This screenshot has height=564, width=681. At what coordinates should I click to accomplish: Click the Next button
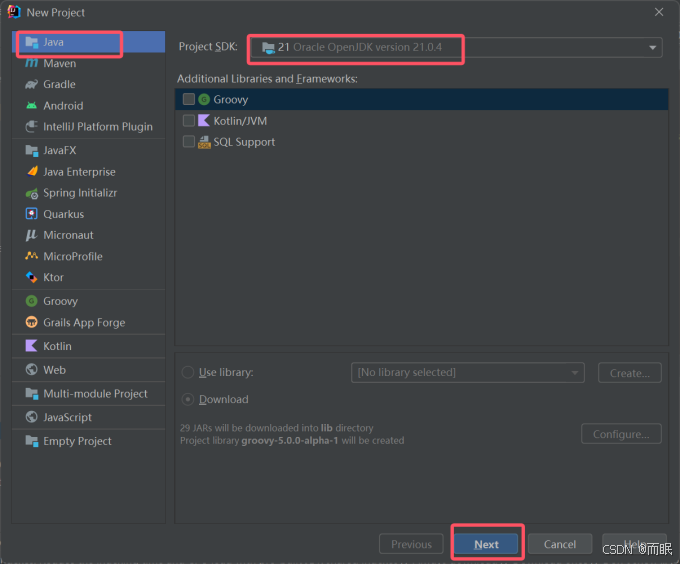486,544
